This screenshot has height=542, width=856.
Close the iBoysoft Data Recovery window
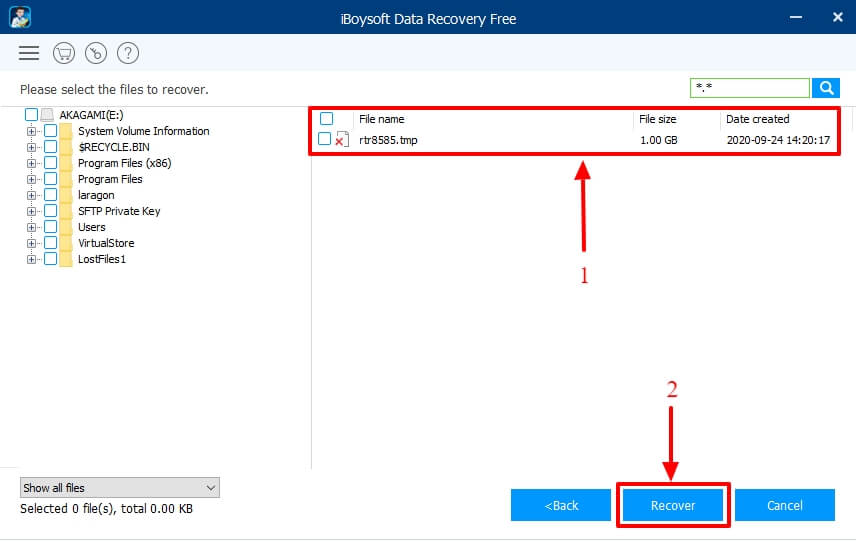click(x=837, y=17)
